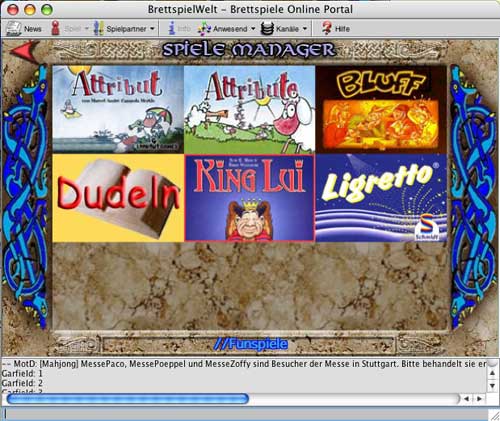Viewport: 500px width, 421px height.
Task: Click the red question mark Hilfe icon
Action: pos(327,28)
